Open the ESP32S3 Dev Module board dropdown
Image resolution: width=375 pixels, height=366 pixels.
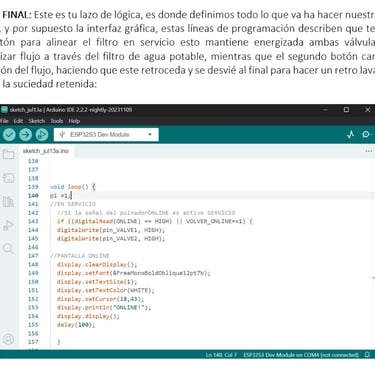coord(106,135)
